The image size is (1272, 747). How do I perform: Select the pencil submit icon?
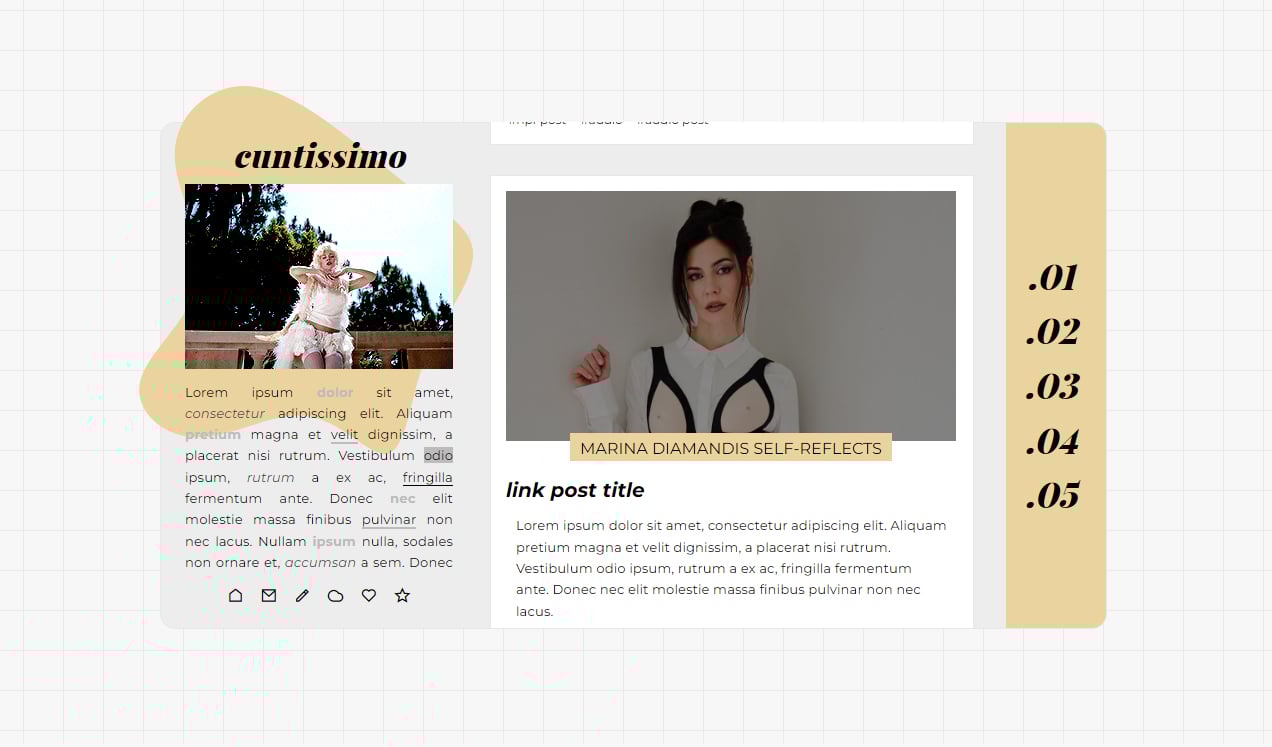pyautogui.click(x=302, y=595)
